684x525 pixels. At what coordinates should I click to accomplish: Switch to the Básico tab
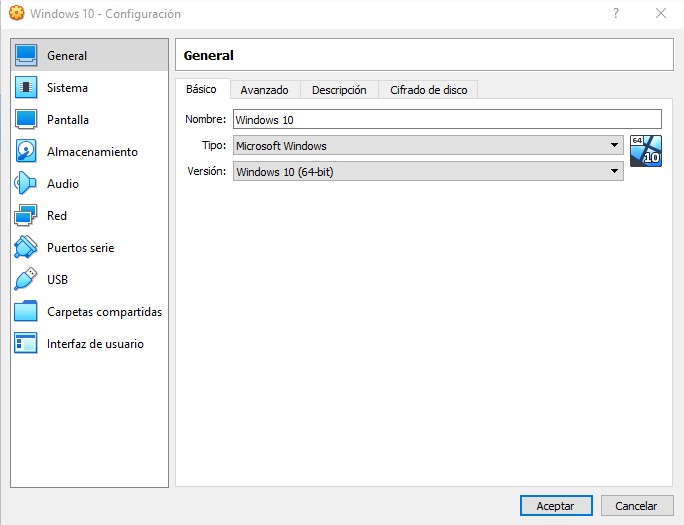pos(202,89)
